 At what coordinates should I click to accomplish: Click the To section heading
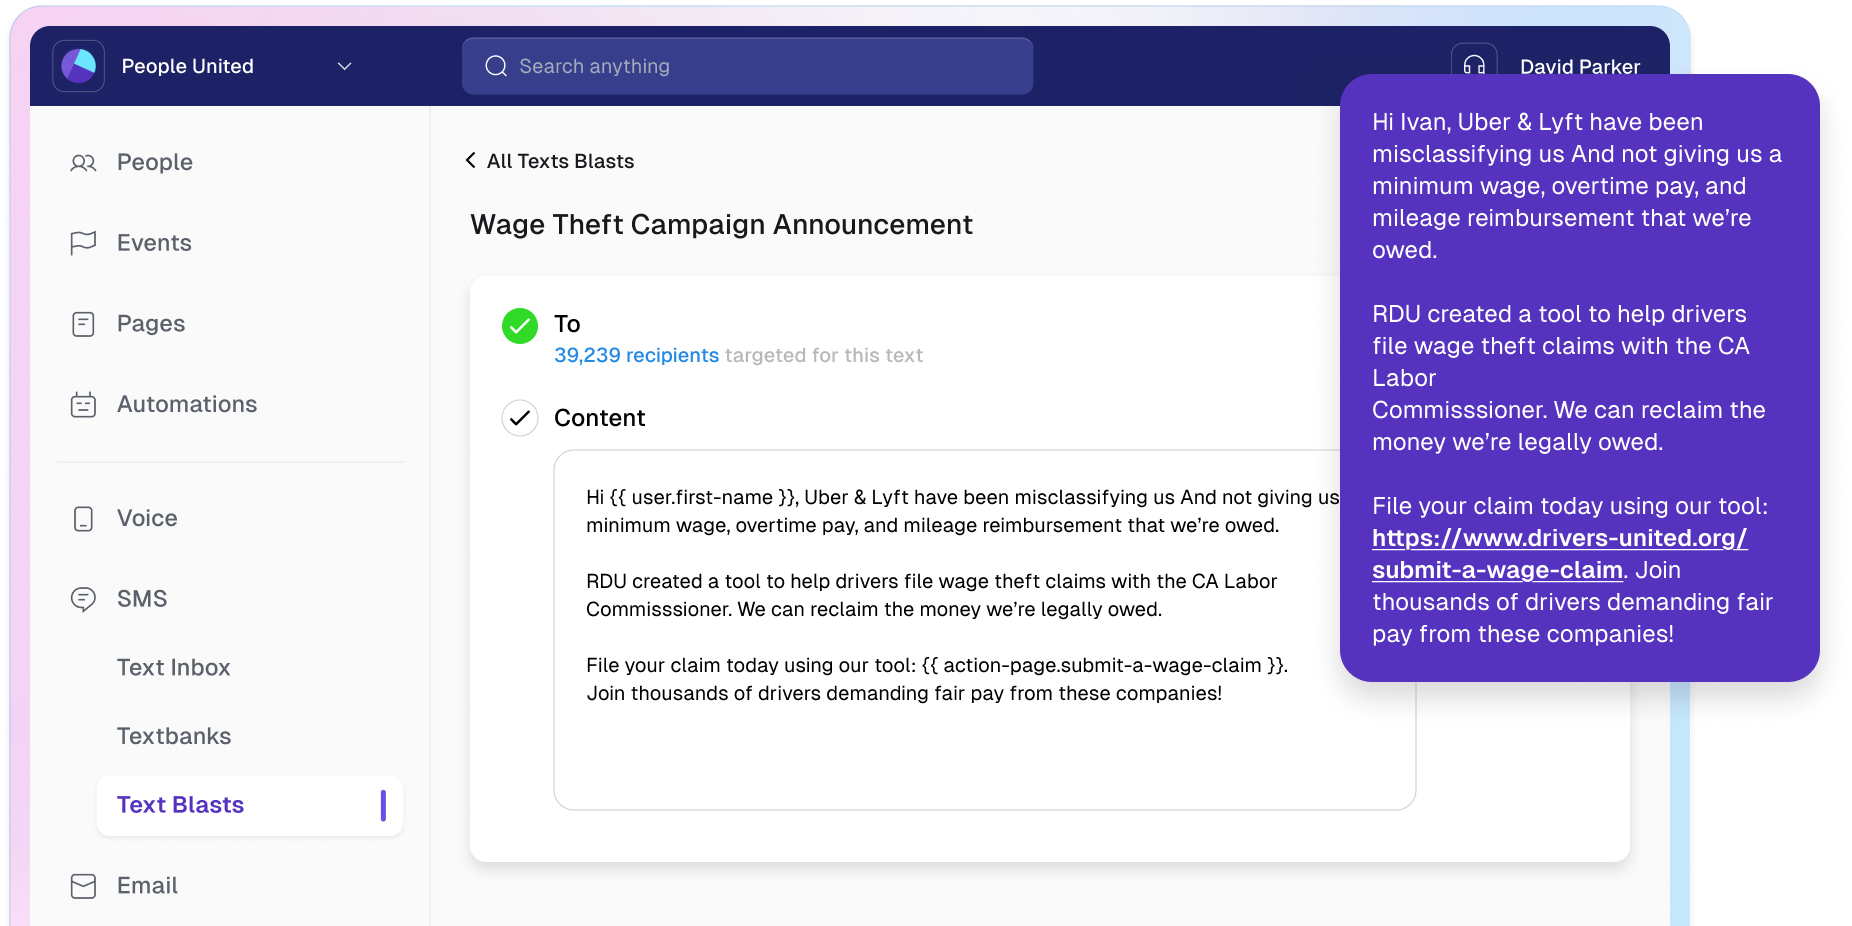(x=567, y=324)
